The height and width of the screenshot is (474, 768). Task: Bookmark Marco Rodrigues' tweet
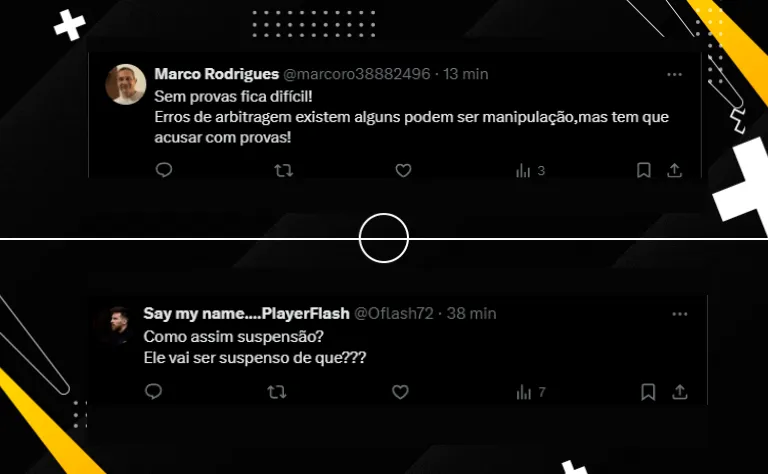(644, 170)
